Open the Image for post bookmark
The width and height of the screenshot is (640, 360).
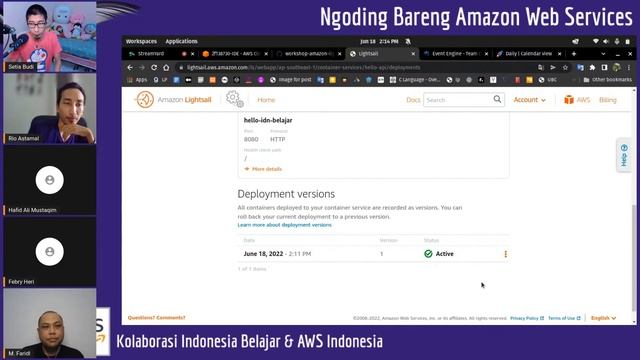click(x=291, y=80)
